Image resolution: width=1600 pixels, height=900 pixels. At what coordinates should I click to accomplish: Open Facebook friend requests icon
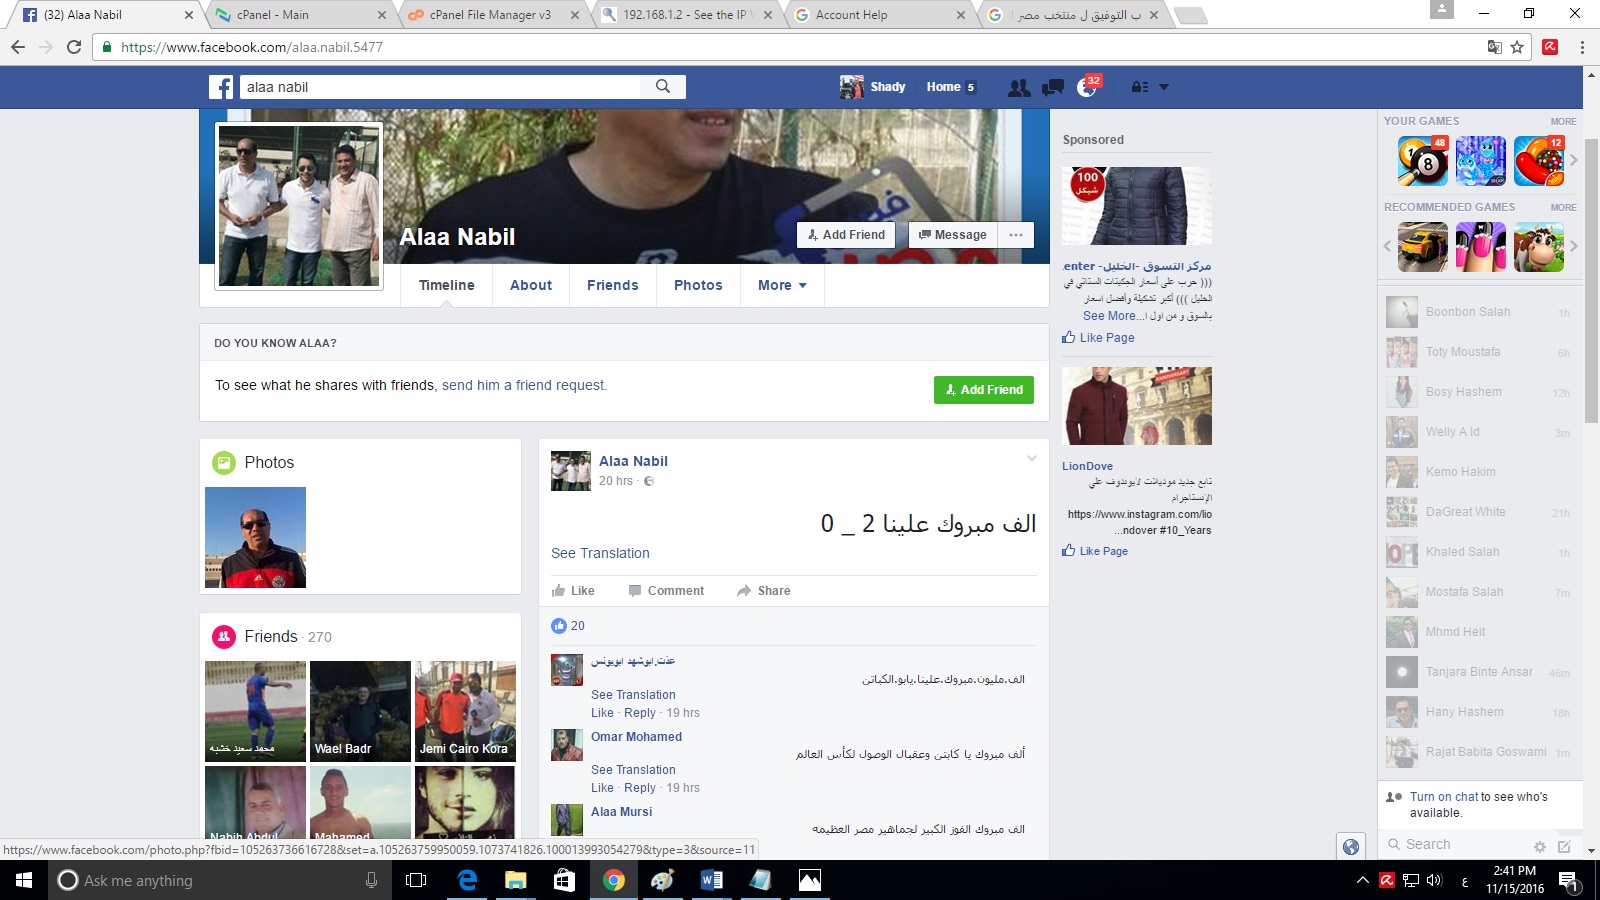click(x=1019, y=88)
